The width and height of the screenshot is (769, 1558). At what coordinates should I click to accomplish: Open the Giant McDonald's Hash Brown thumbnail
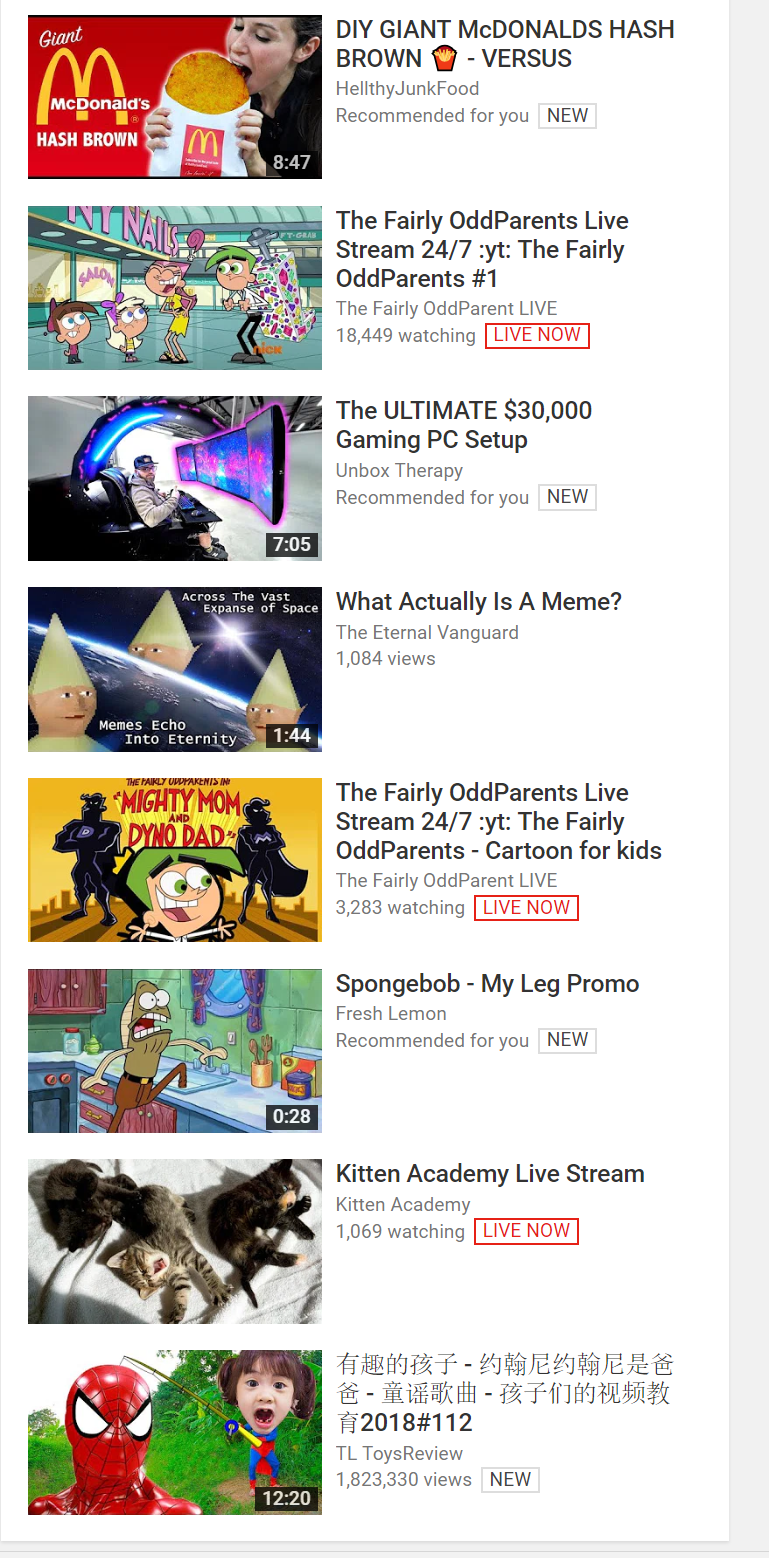click(175, 97)
